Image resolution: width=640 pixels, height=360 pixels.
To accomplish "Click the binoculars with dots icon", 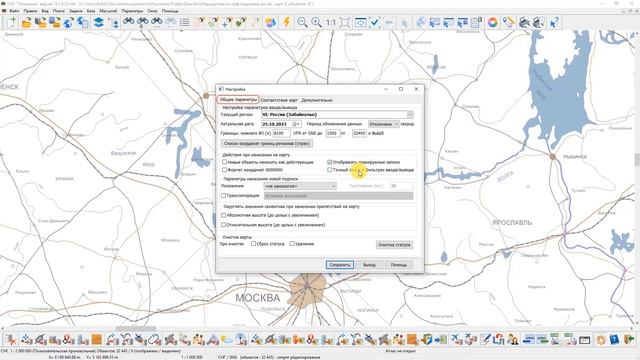I will [x=156, y=22].
